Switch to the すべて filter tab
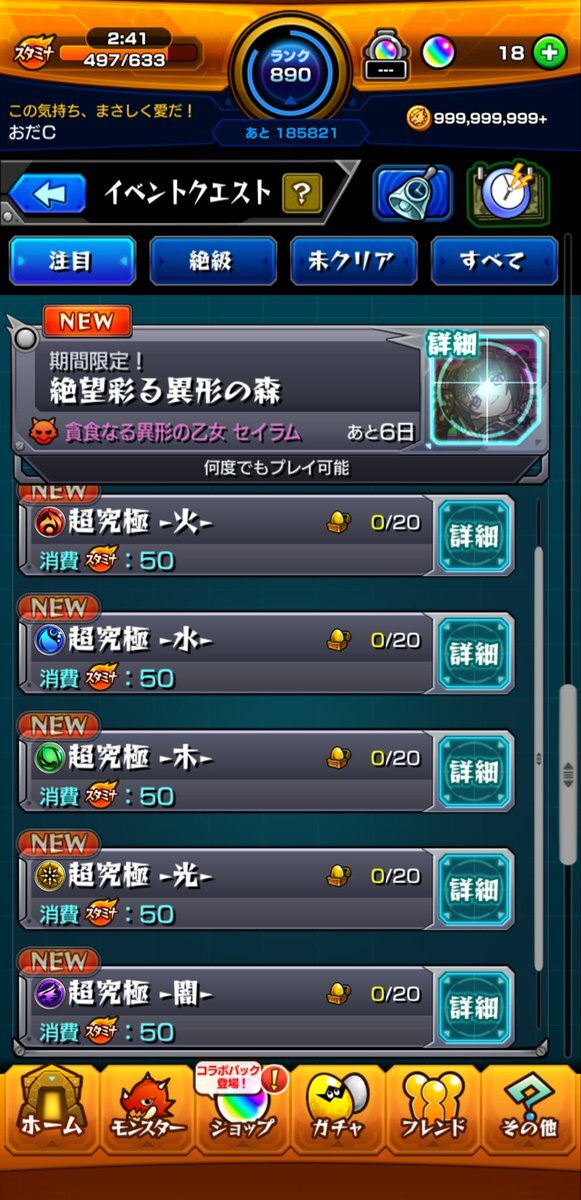This screenshot has width=581, height=1200. (494, 261)
